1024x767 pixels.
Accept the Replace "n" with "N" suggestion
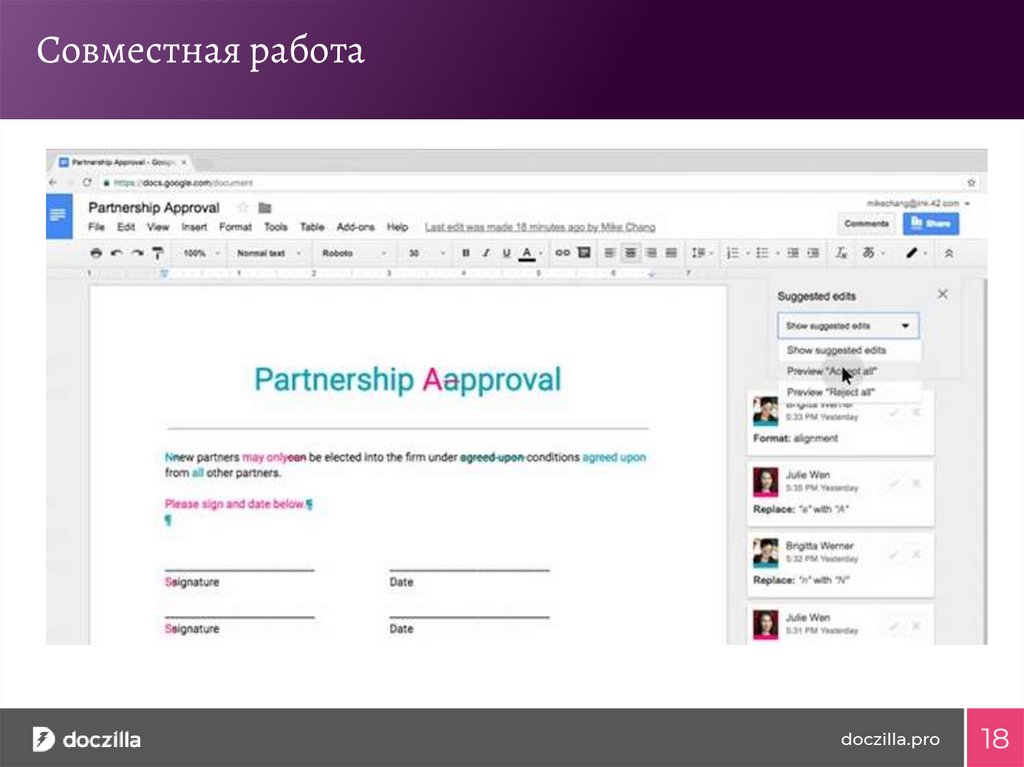894,555
